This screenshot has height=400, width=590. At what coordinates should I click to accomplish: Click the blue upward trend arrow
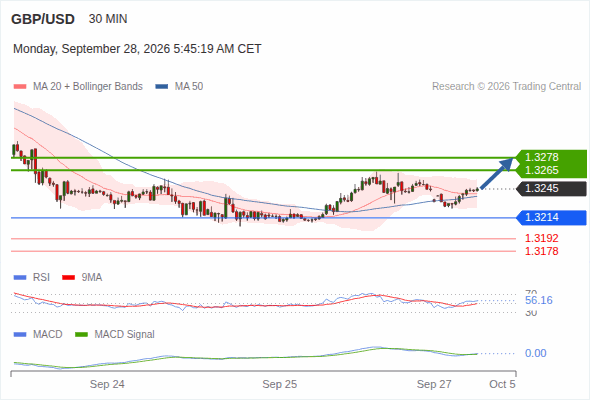(x=497, y=173)
